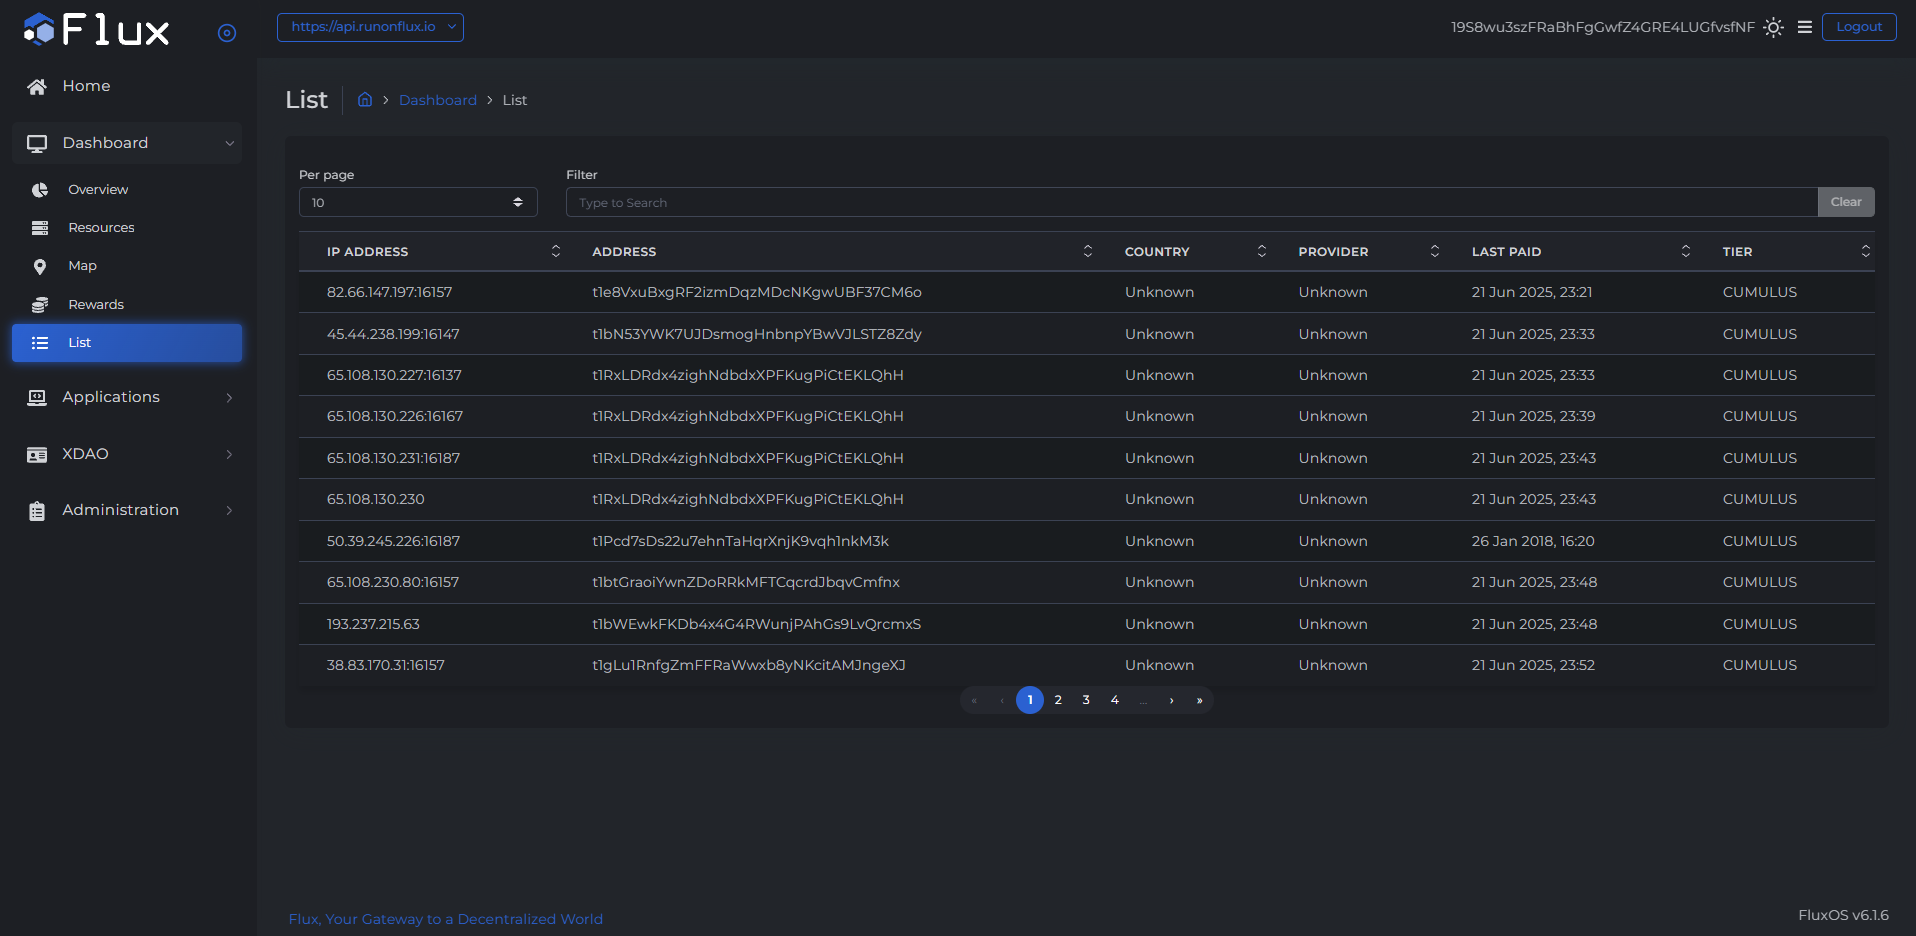Open Rewards in the sidebar
1916x936 pixels.
tap(96, 305)
